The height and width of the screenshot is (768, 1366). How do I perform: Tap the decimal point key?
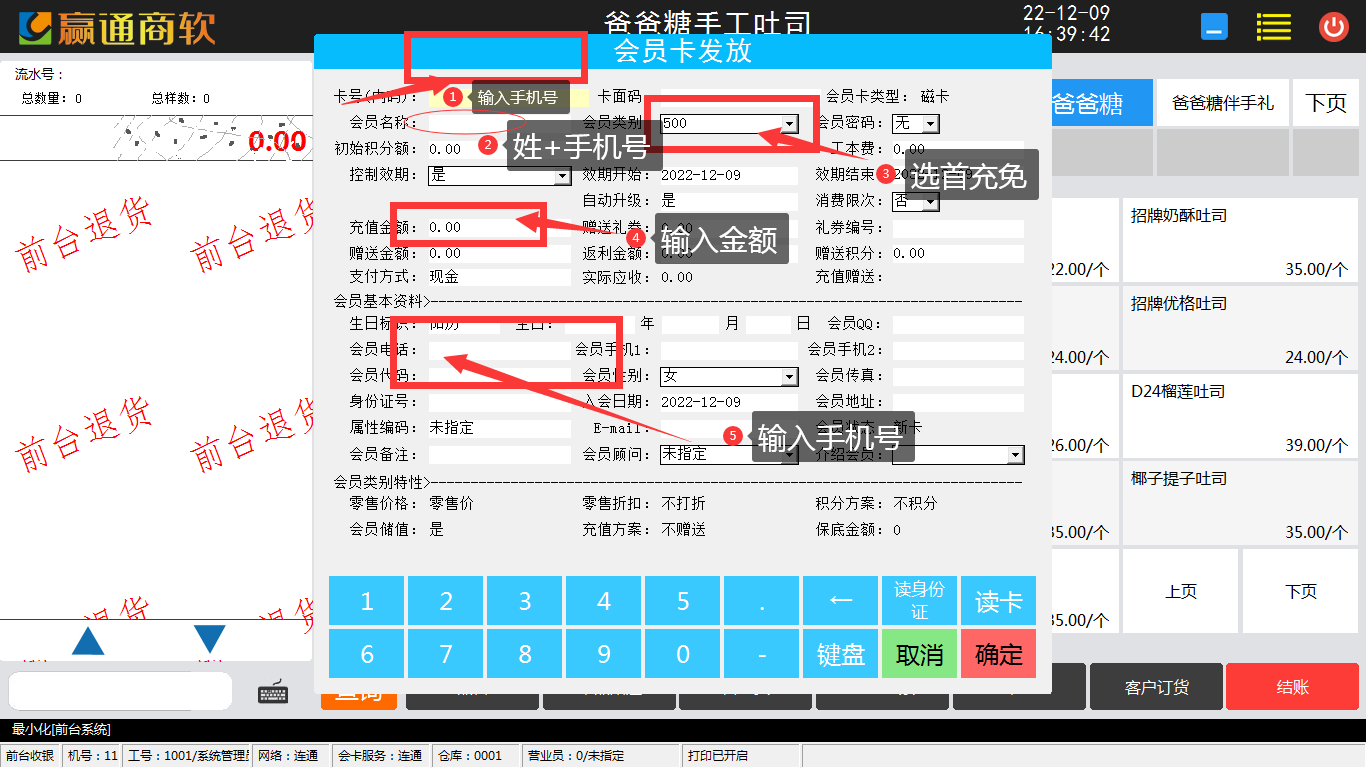click(762, 601)
